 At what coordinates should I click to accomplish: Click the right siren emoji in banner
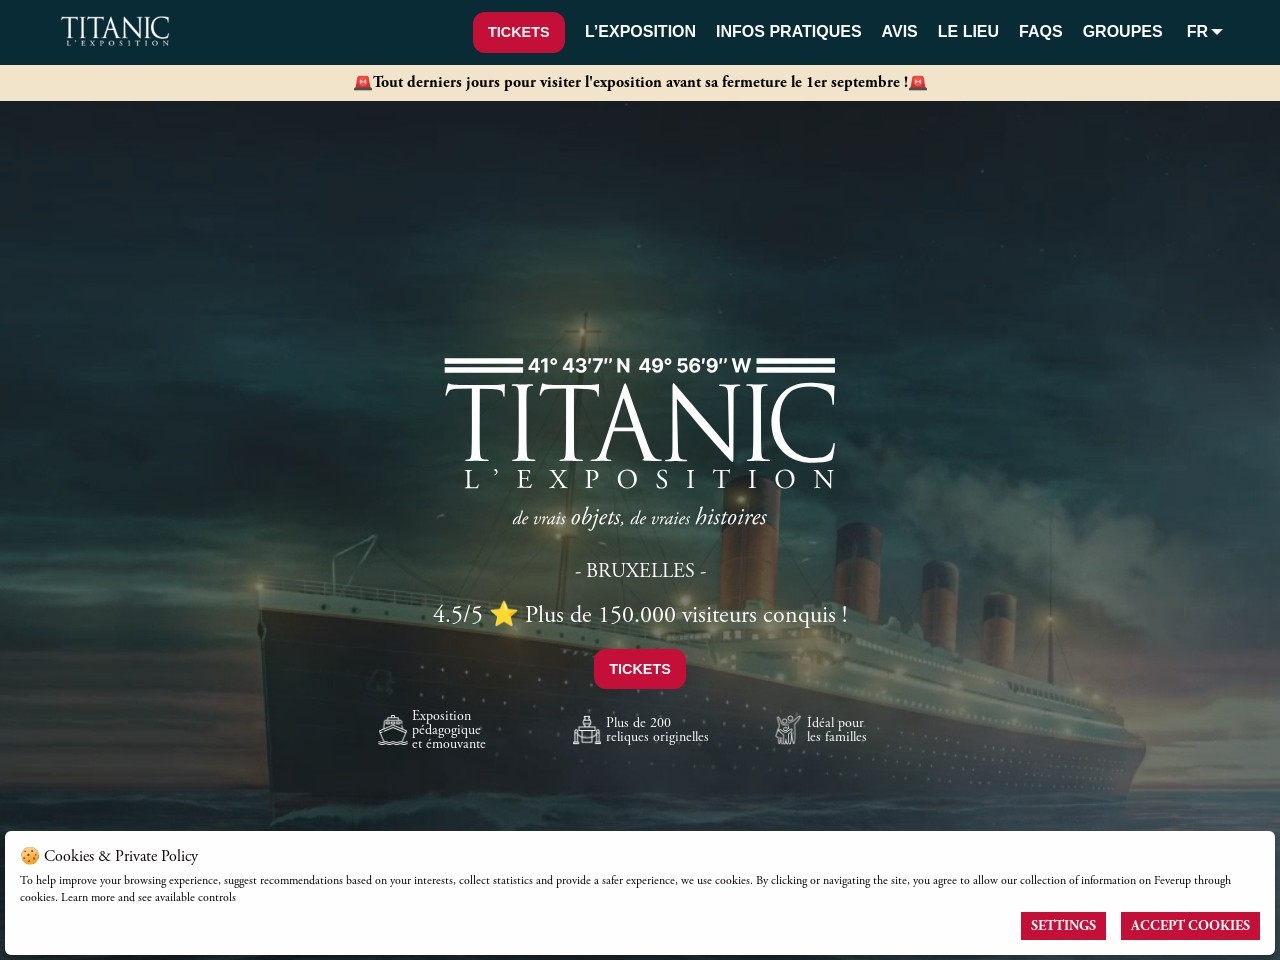(918, 82)
